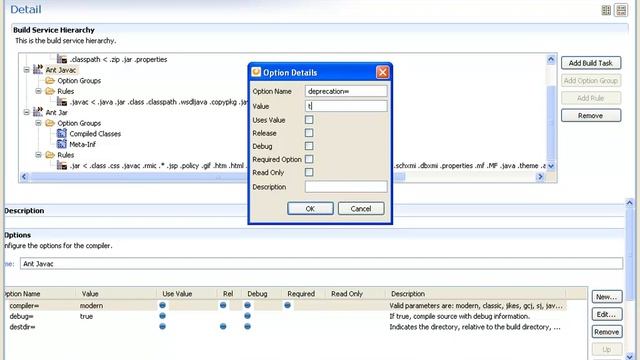Toggle Rel dot for destdir= row
640x360 pixels.
(223, 327)
